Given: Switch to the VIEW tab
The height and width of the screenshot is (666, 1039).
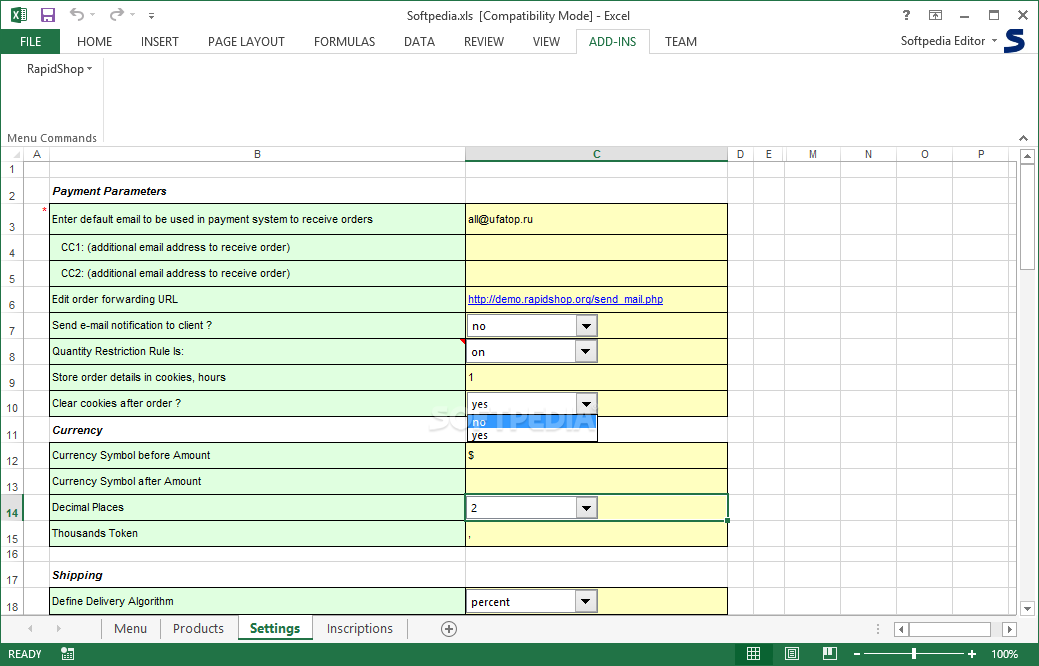Looking at the screenshot, I should click(x=546, y=42).
